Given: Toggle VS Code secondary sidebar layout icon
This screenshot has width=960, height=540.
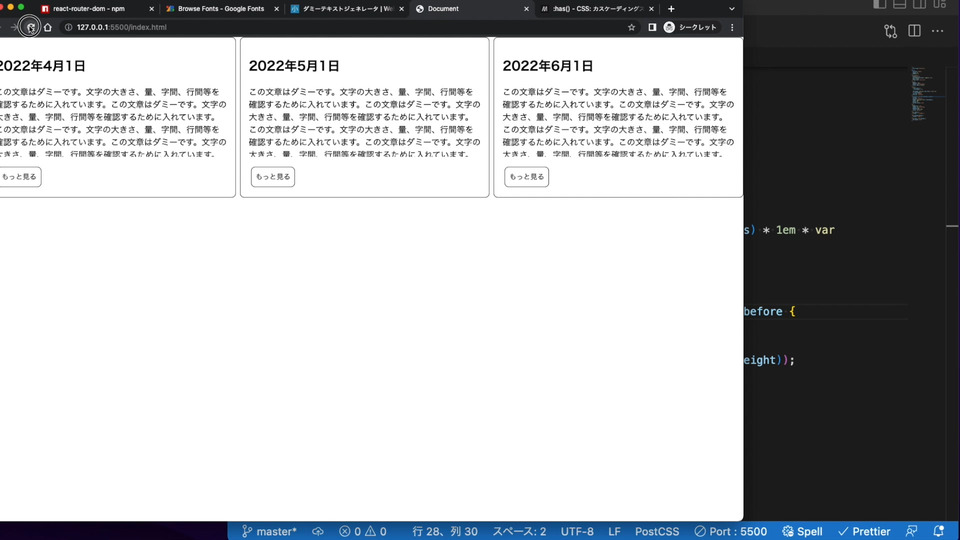Looking at the screenshot, I should (920, 4).
